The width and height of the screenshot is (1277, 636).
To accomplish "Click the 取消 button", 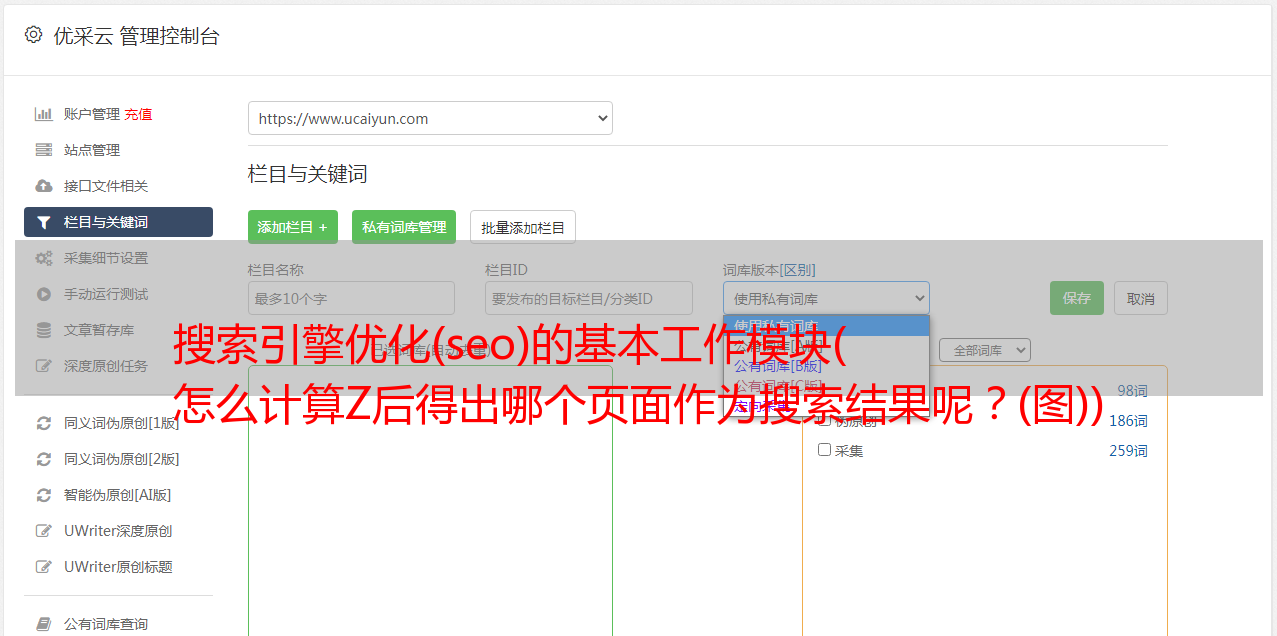I will (x=1141, y=298).
